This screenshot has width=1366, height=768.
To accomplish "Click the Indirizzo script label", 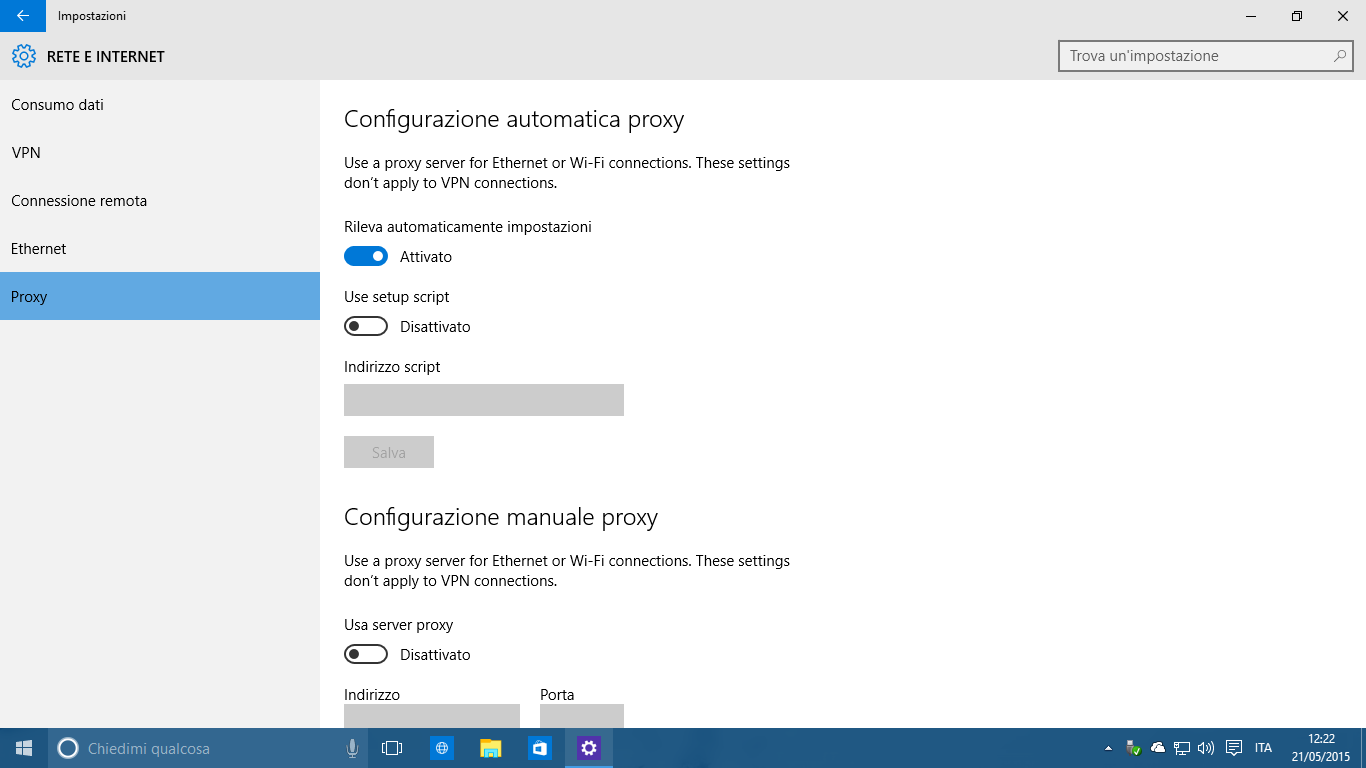I will click(392, 367).
